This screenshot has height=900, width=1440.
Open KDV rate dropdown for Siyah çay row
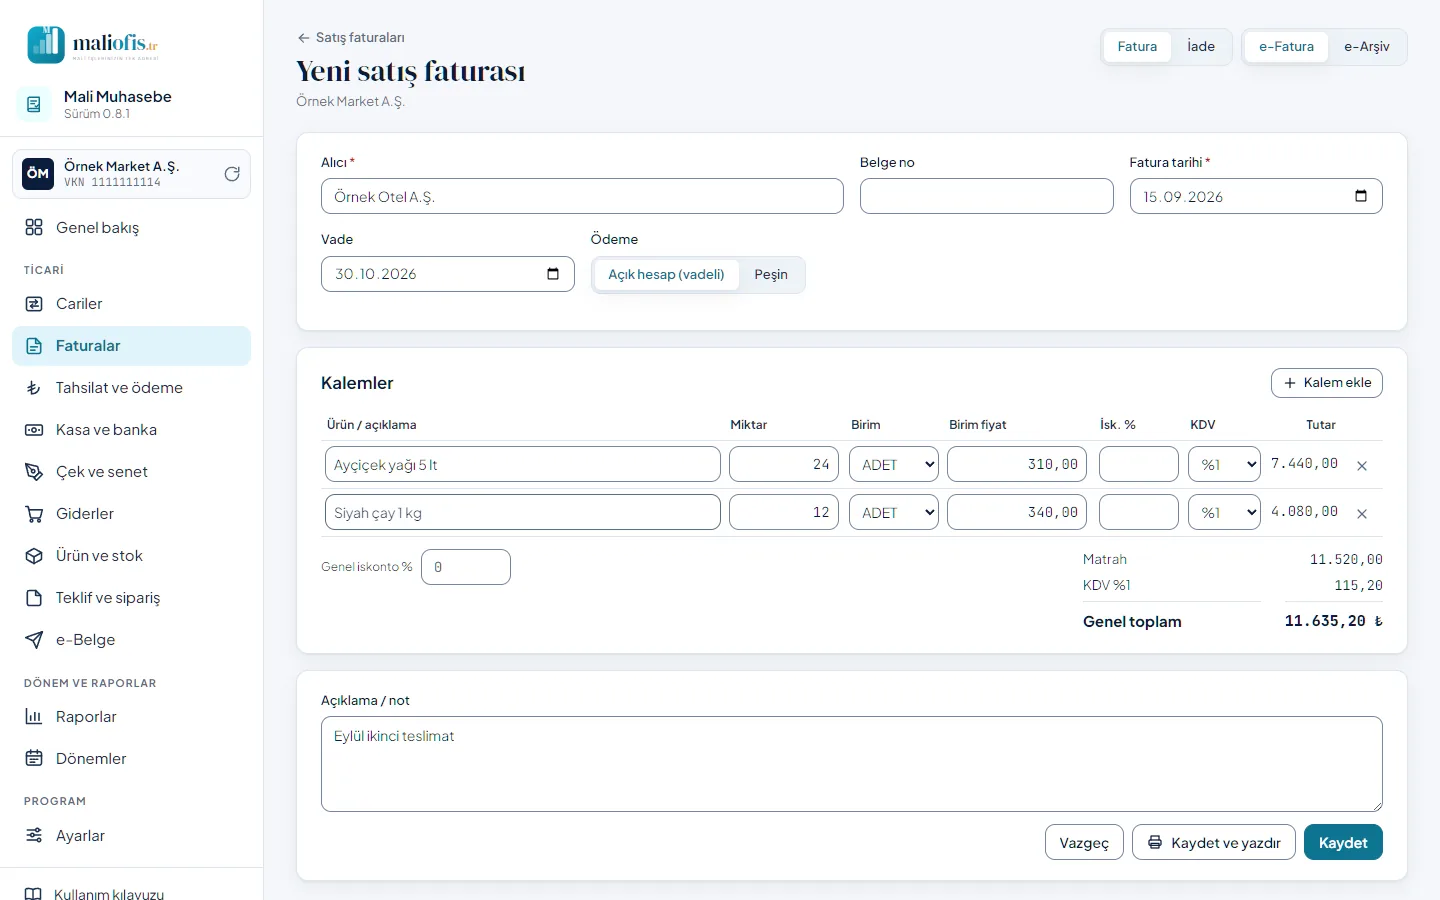coord(1224,512)
